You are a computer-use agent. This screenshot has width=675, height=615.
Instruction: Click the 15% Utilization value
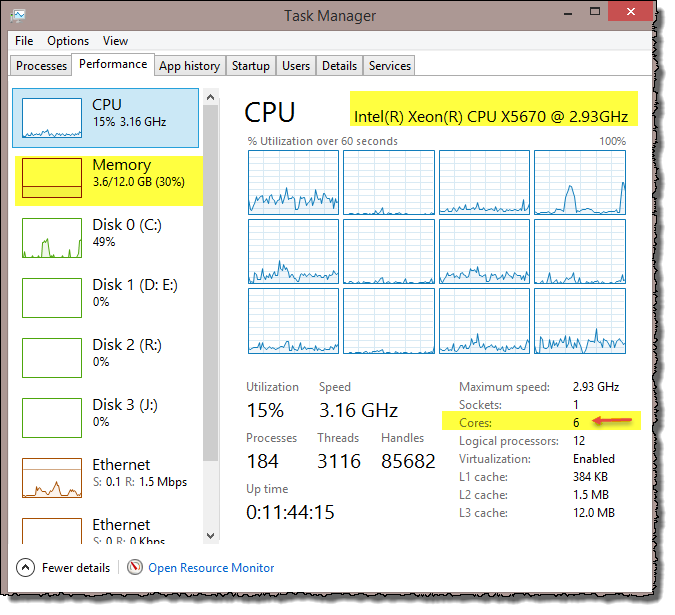[x=265, y=410]
